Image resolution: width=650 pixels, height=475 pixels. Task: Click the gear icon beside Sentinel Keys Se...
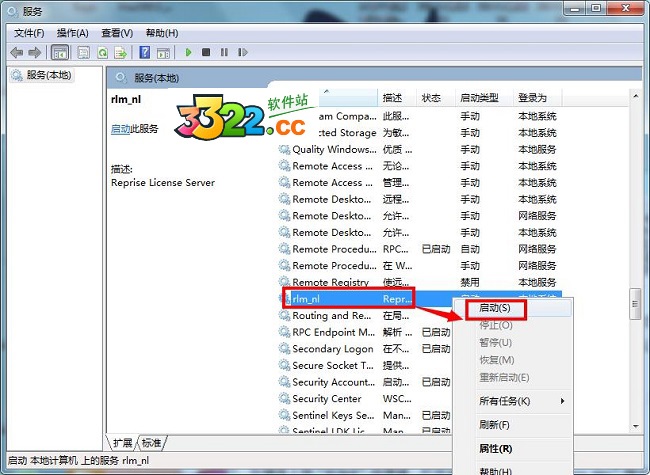tap(284, 415)
